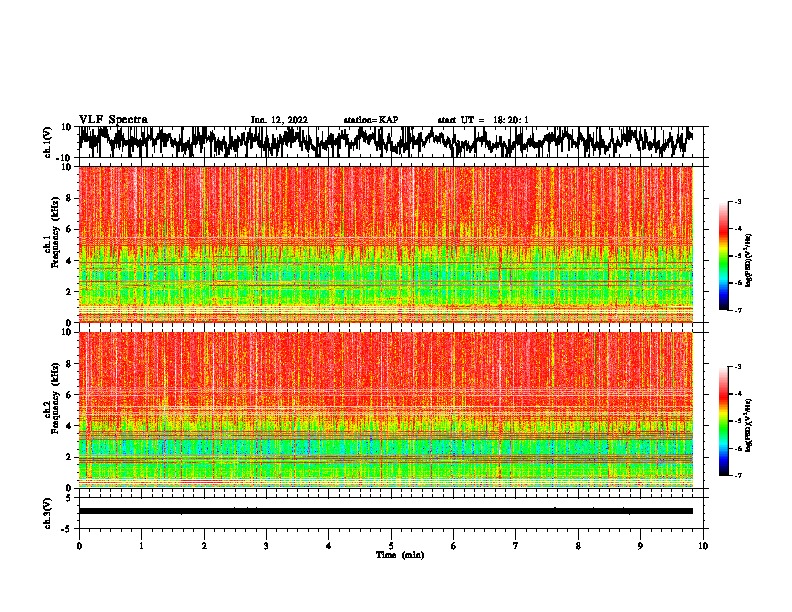Click the "VLF Spectra" plot title
This screenshot has height=612, width=792.
[x=113, y=120]
